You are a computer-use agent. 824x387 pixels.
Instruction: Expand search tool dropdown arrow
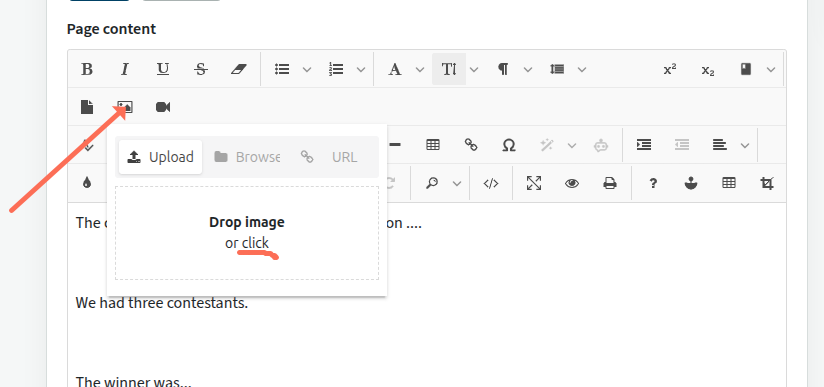457,183
